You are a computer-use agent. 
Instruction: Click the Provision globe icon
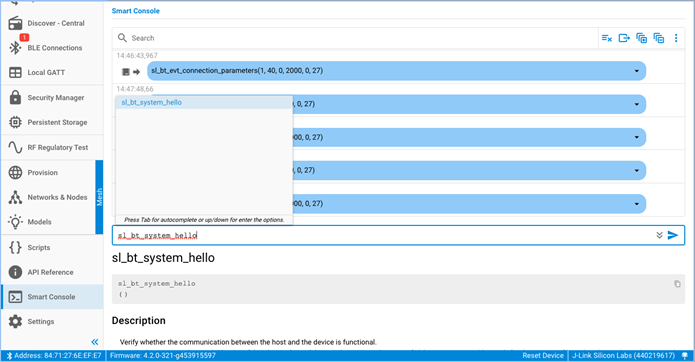(x=15, y=172)
